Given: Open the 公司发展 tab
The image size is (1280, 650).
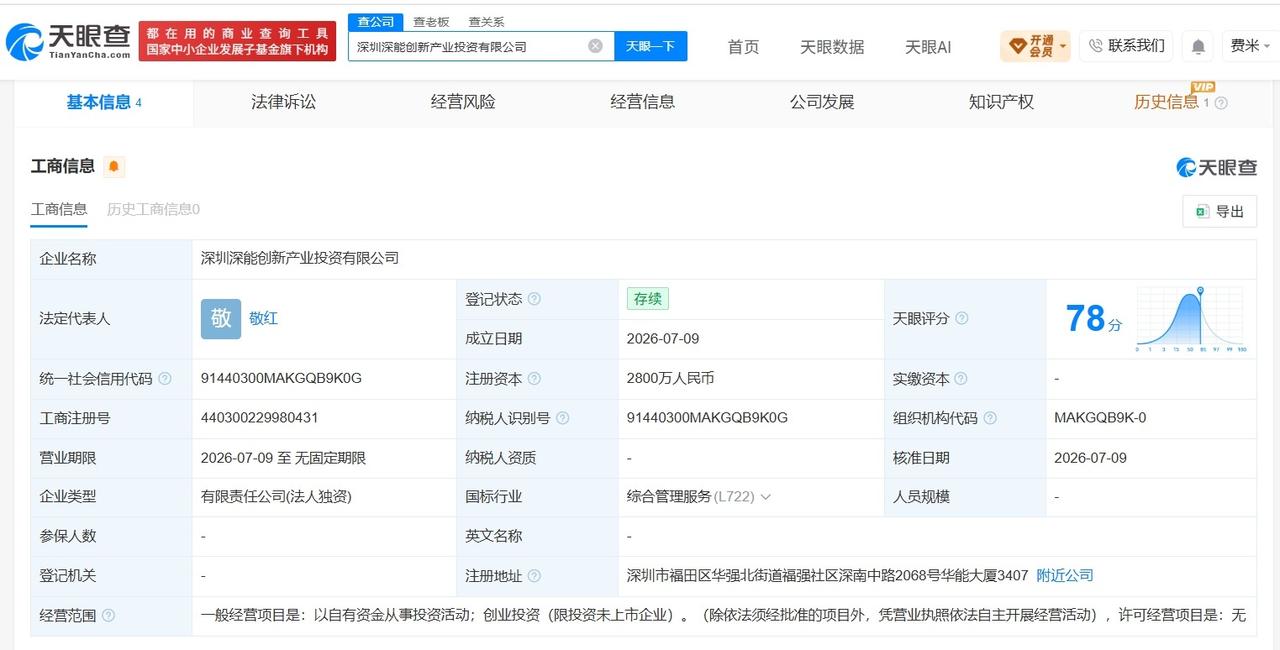Looking at the screenshot, I should click(x=822, y=102).
